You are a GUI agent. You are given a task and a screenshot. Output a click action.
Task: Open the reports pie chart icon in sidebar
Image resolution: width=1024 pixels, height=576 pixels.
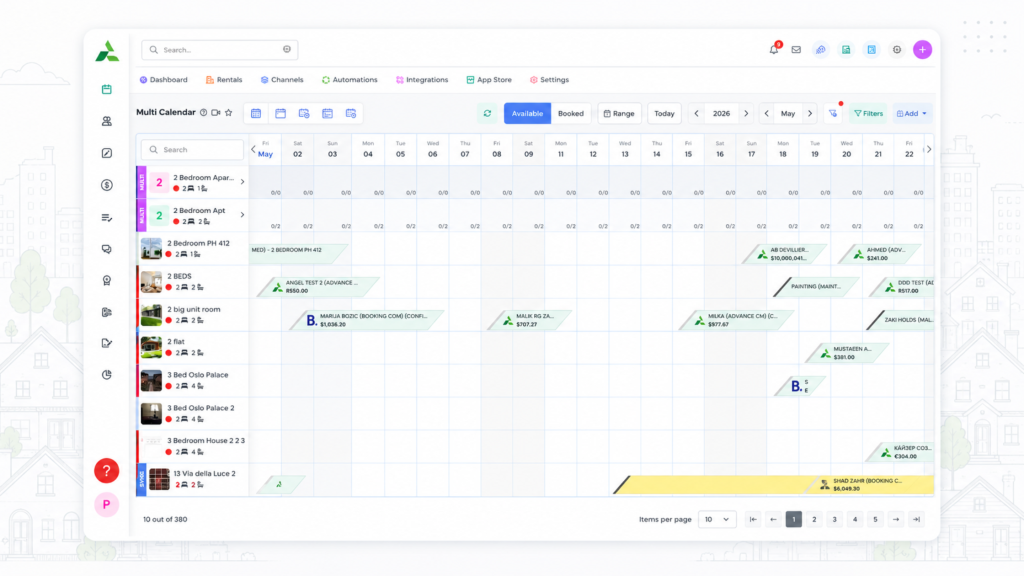pyautogui.click(x=106, y=375)
